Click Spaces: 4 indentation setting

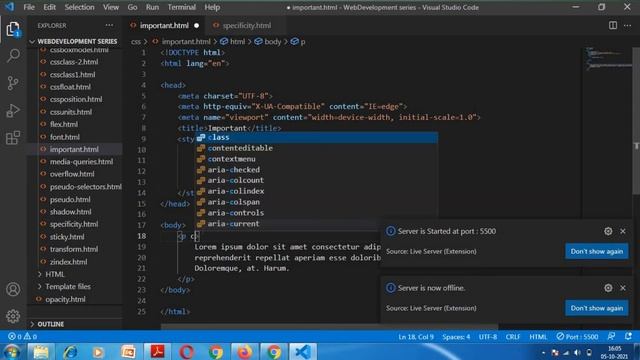(456, 337)
